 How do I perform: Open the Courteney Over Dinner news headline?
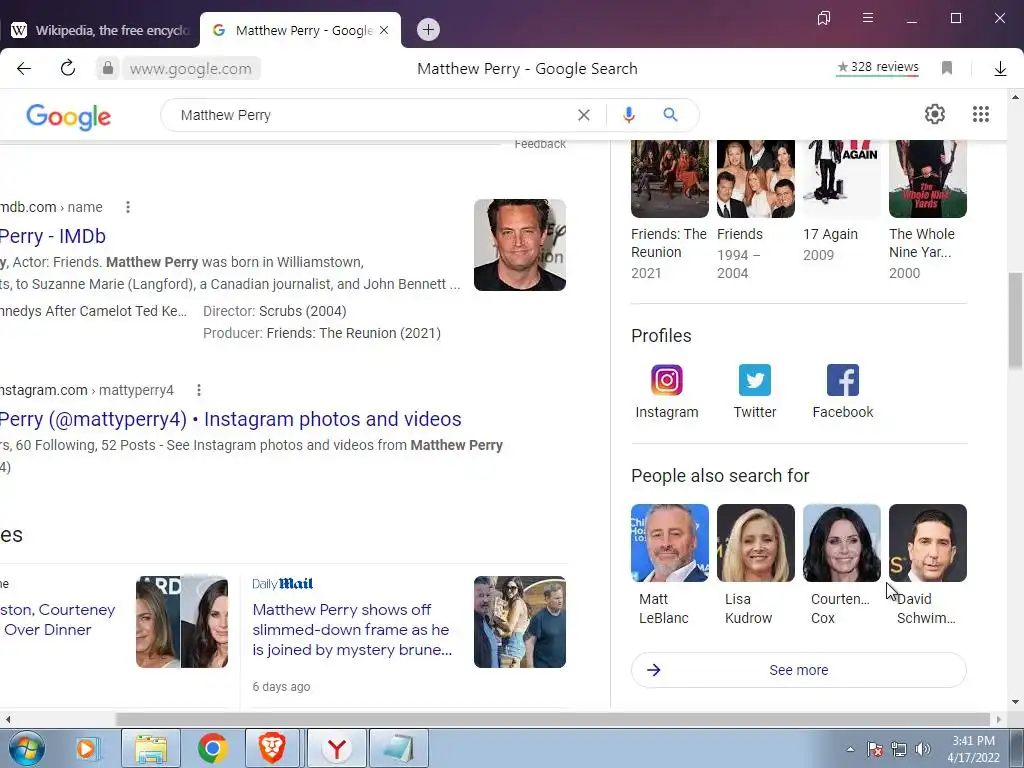tap(57, 620)
